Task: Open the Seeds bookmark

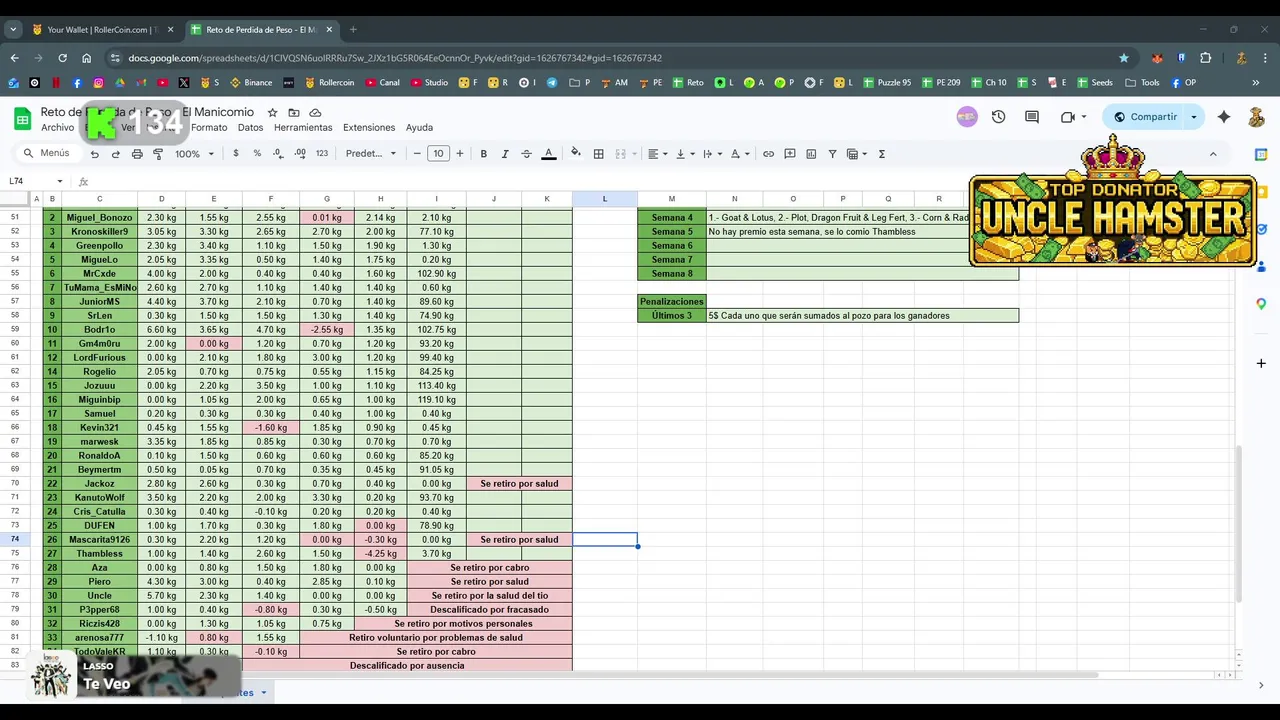Action: click(x=1094, y=83)
